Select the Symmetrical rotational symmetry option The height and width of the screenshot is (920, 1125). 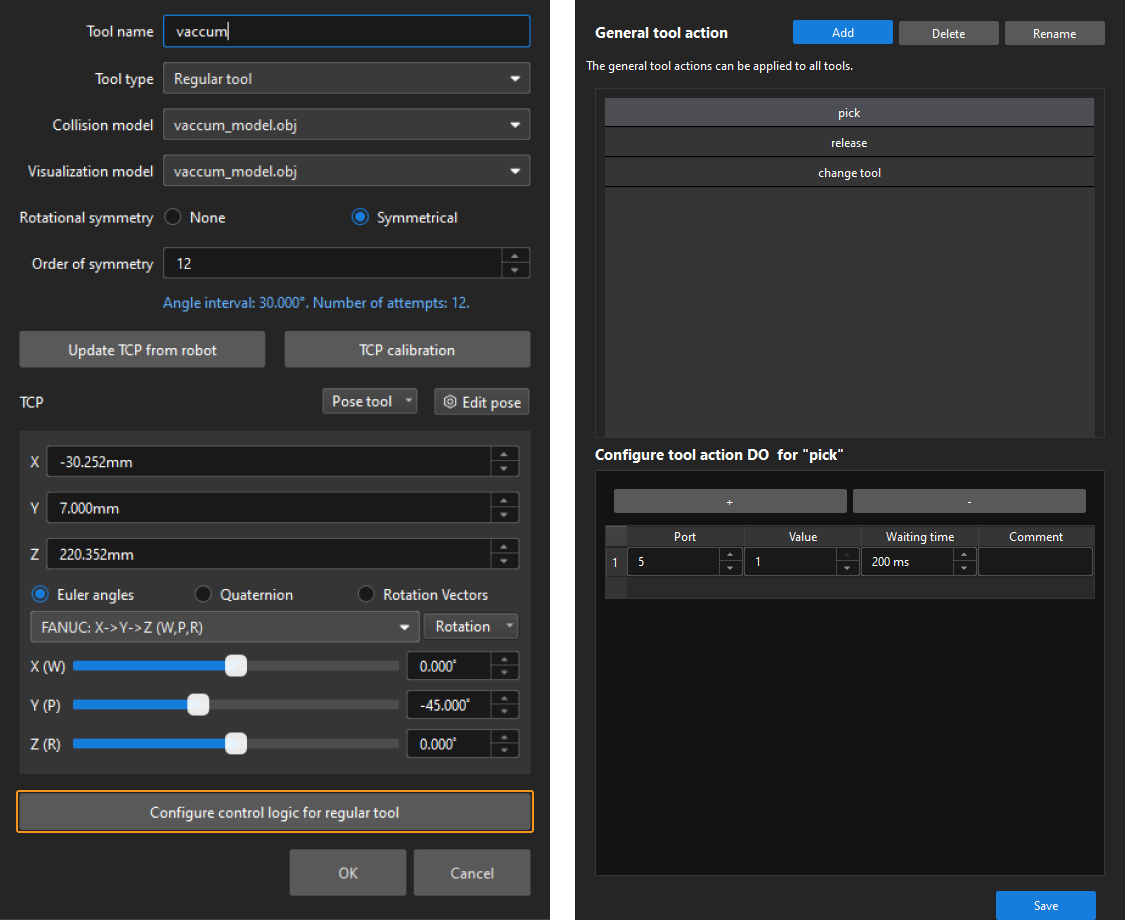(358, 217)
